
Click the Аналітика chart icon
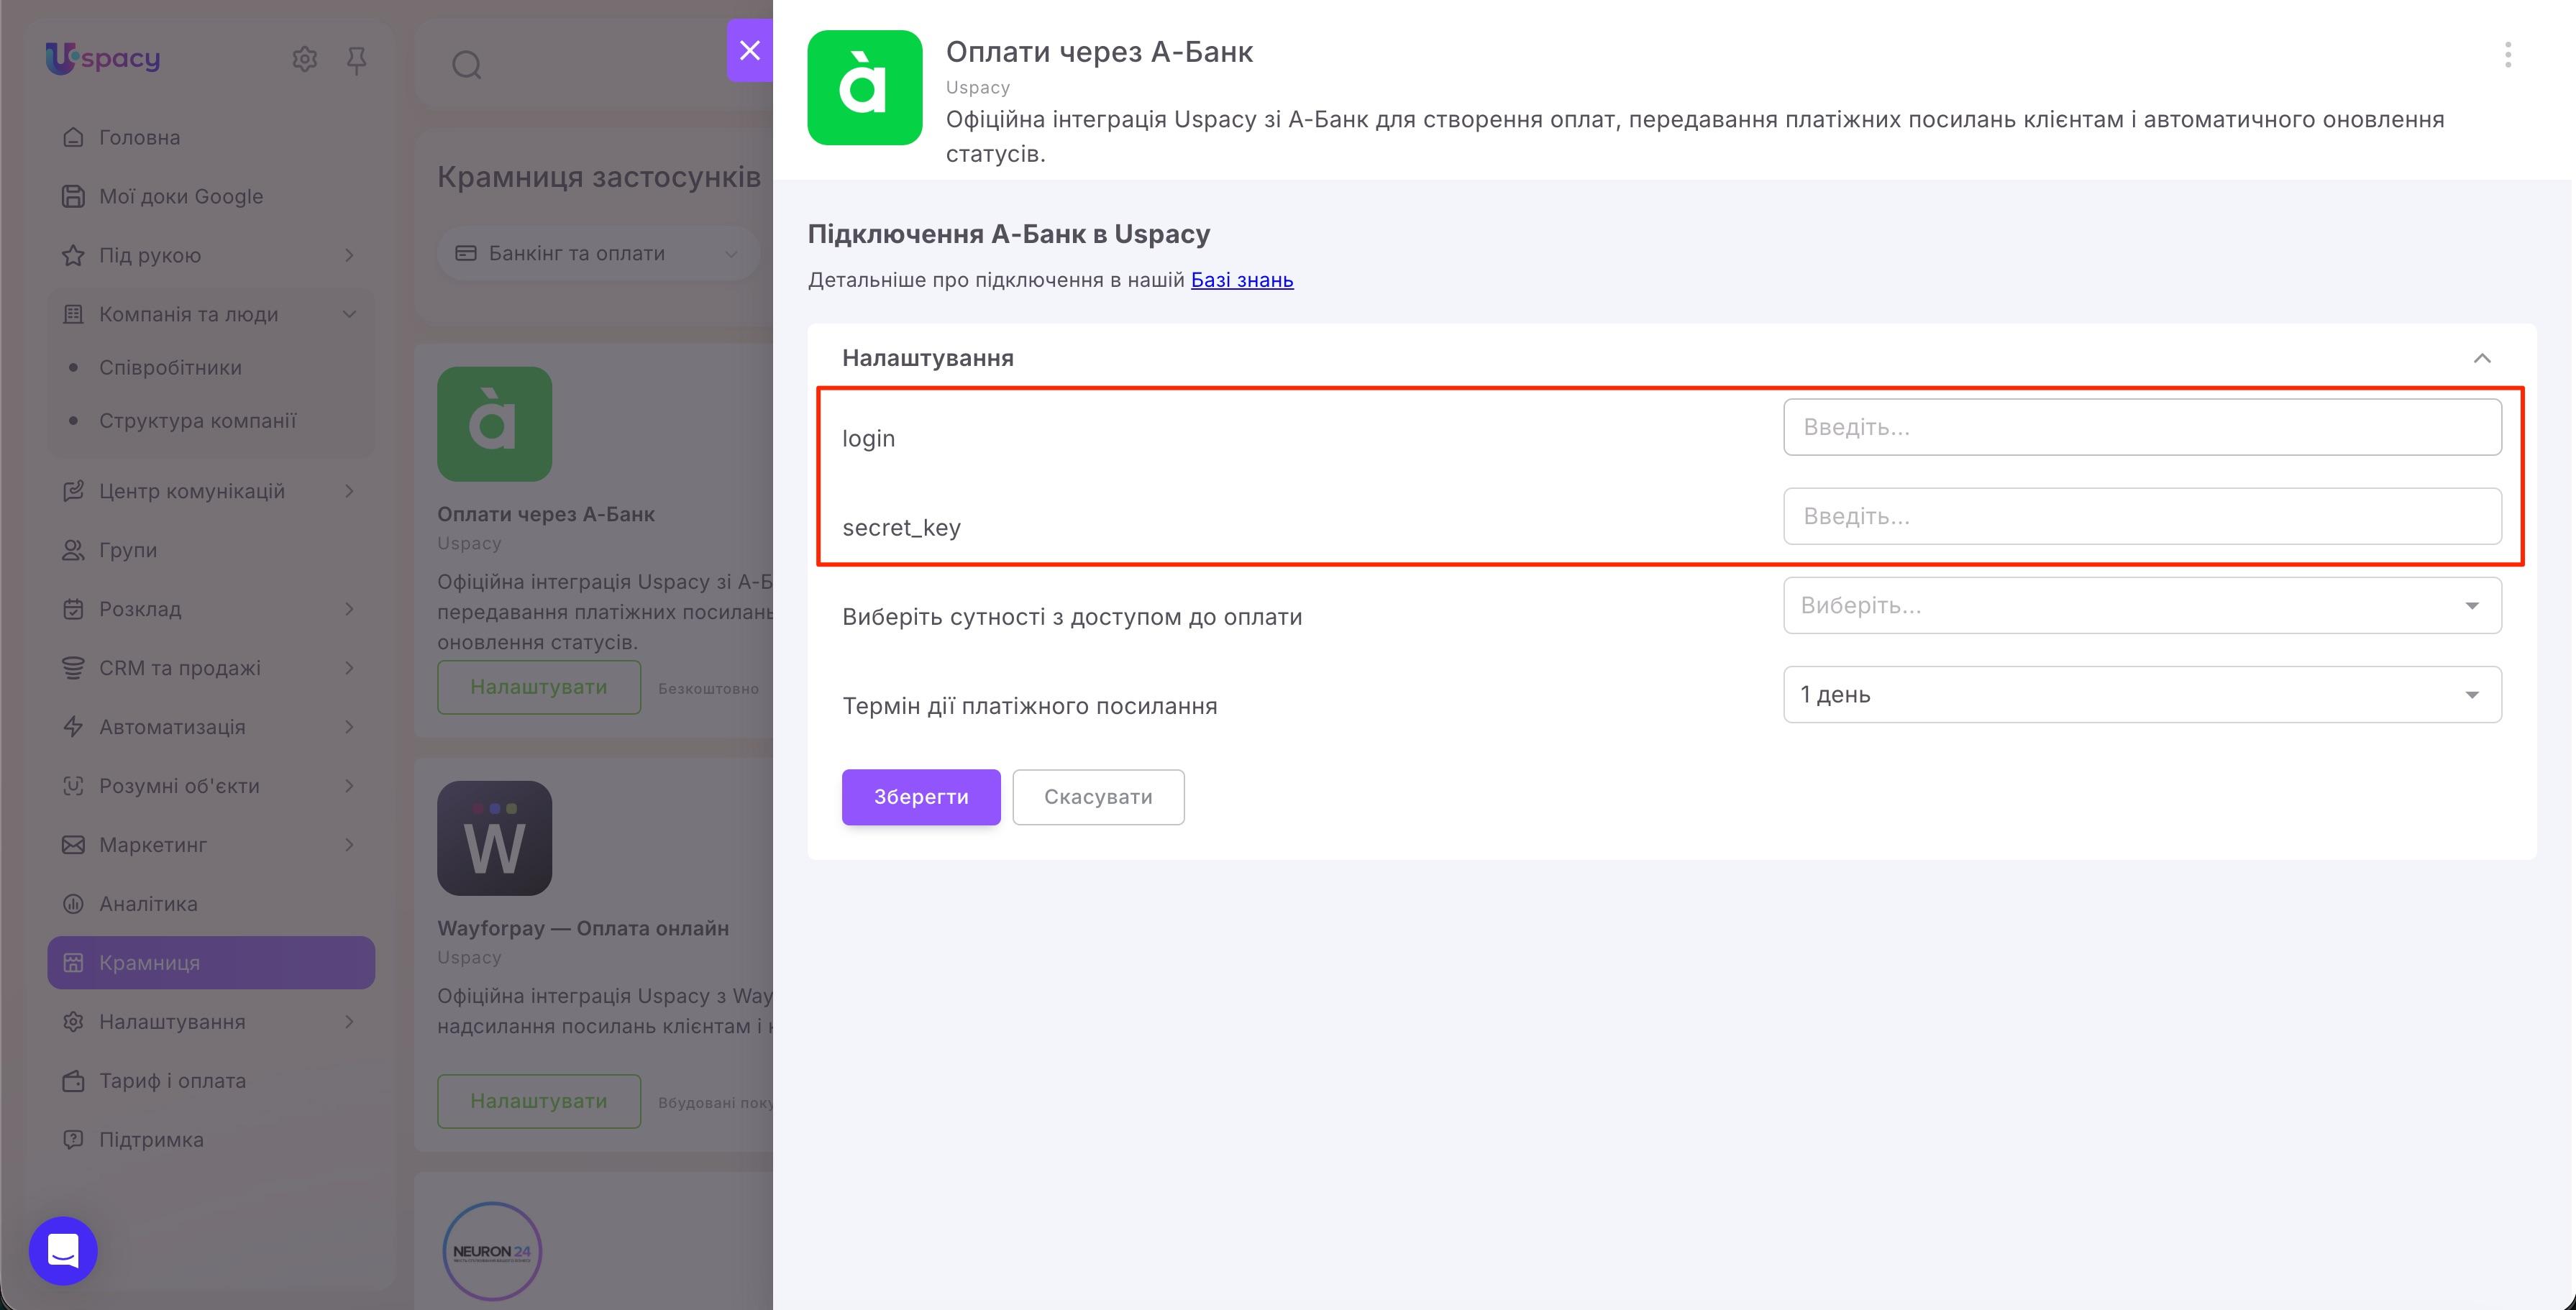[73, 904]
